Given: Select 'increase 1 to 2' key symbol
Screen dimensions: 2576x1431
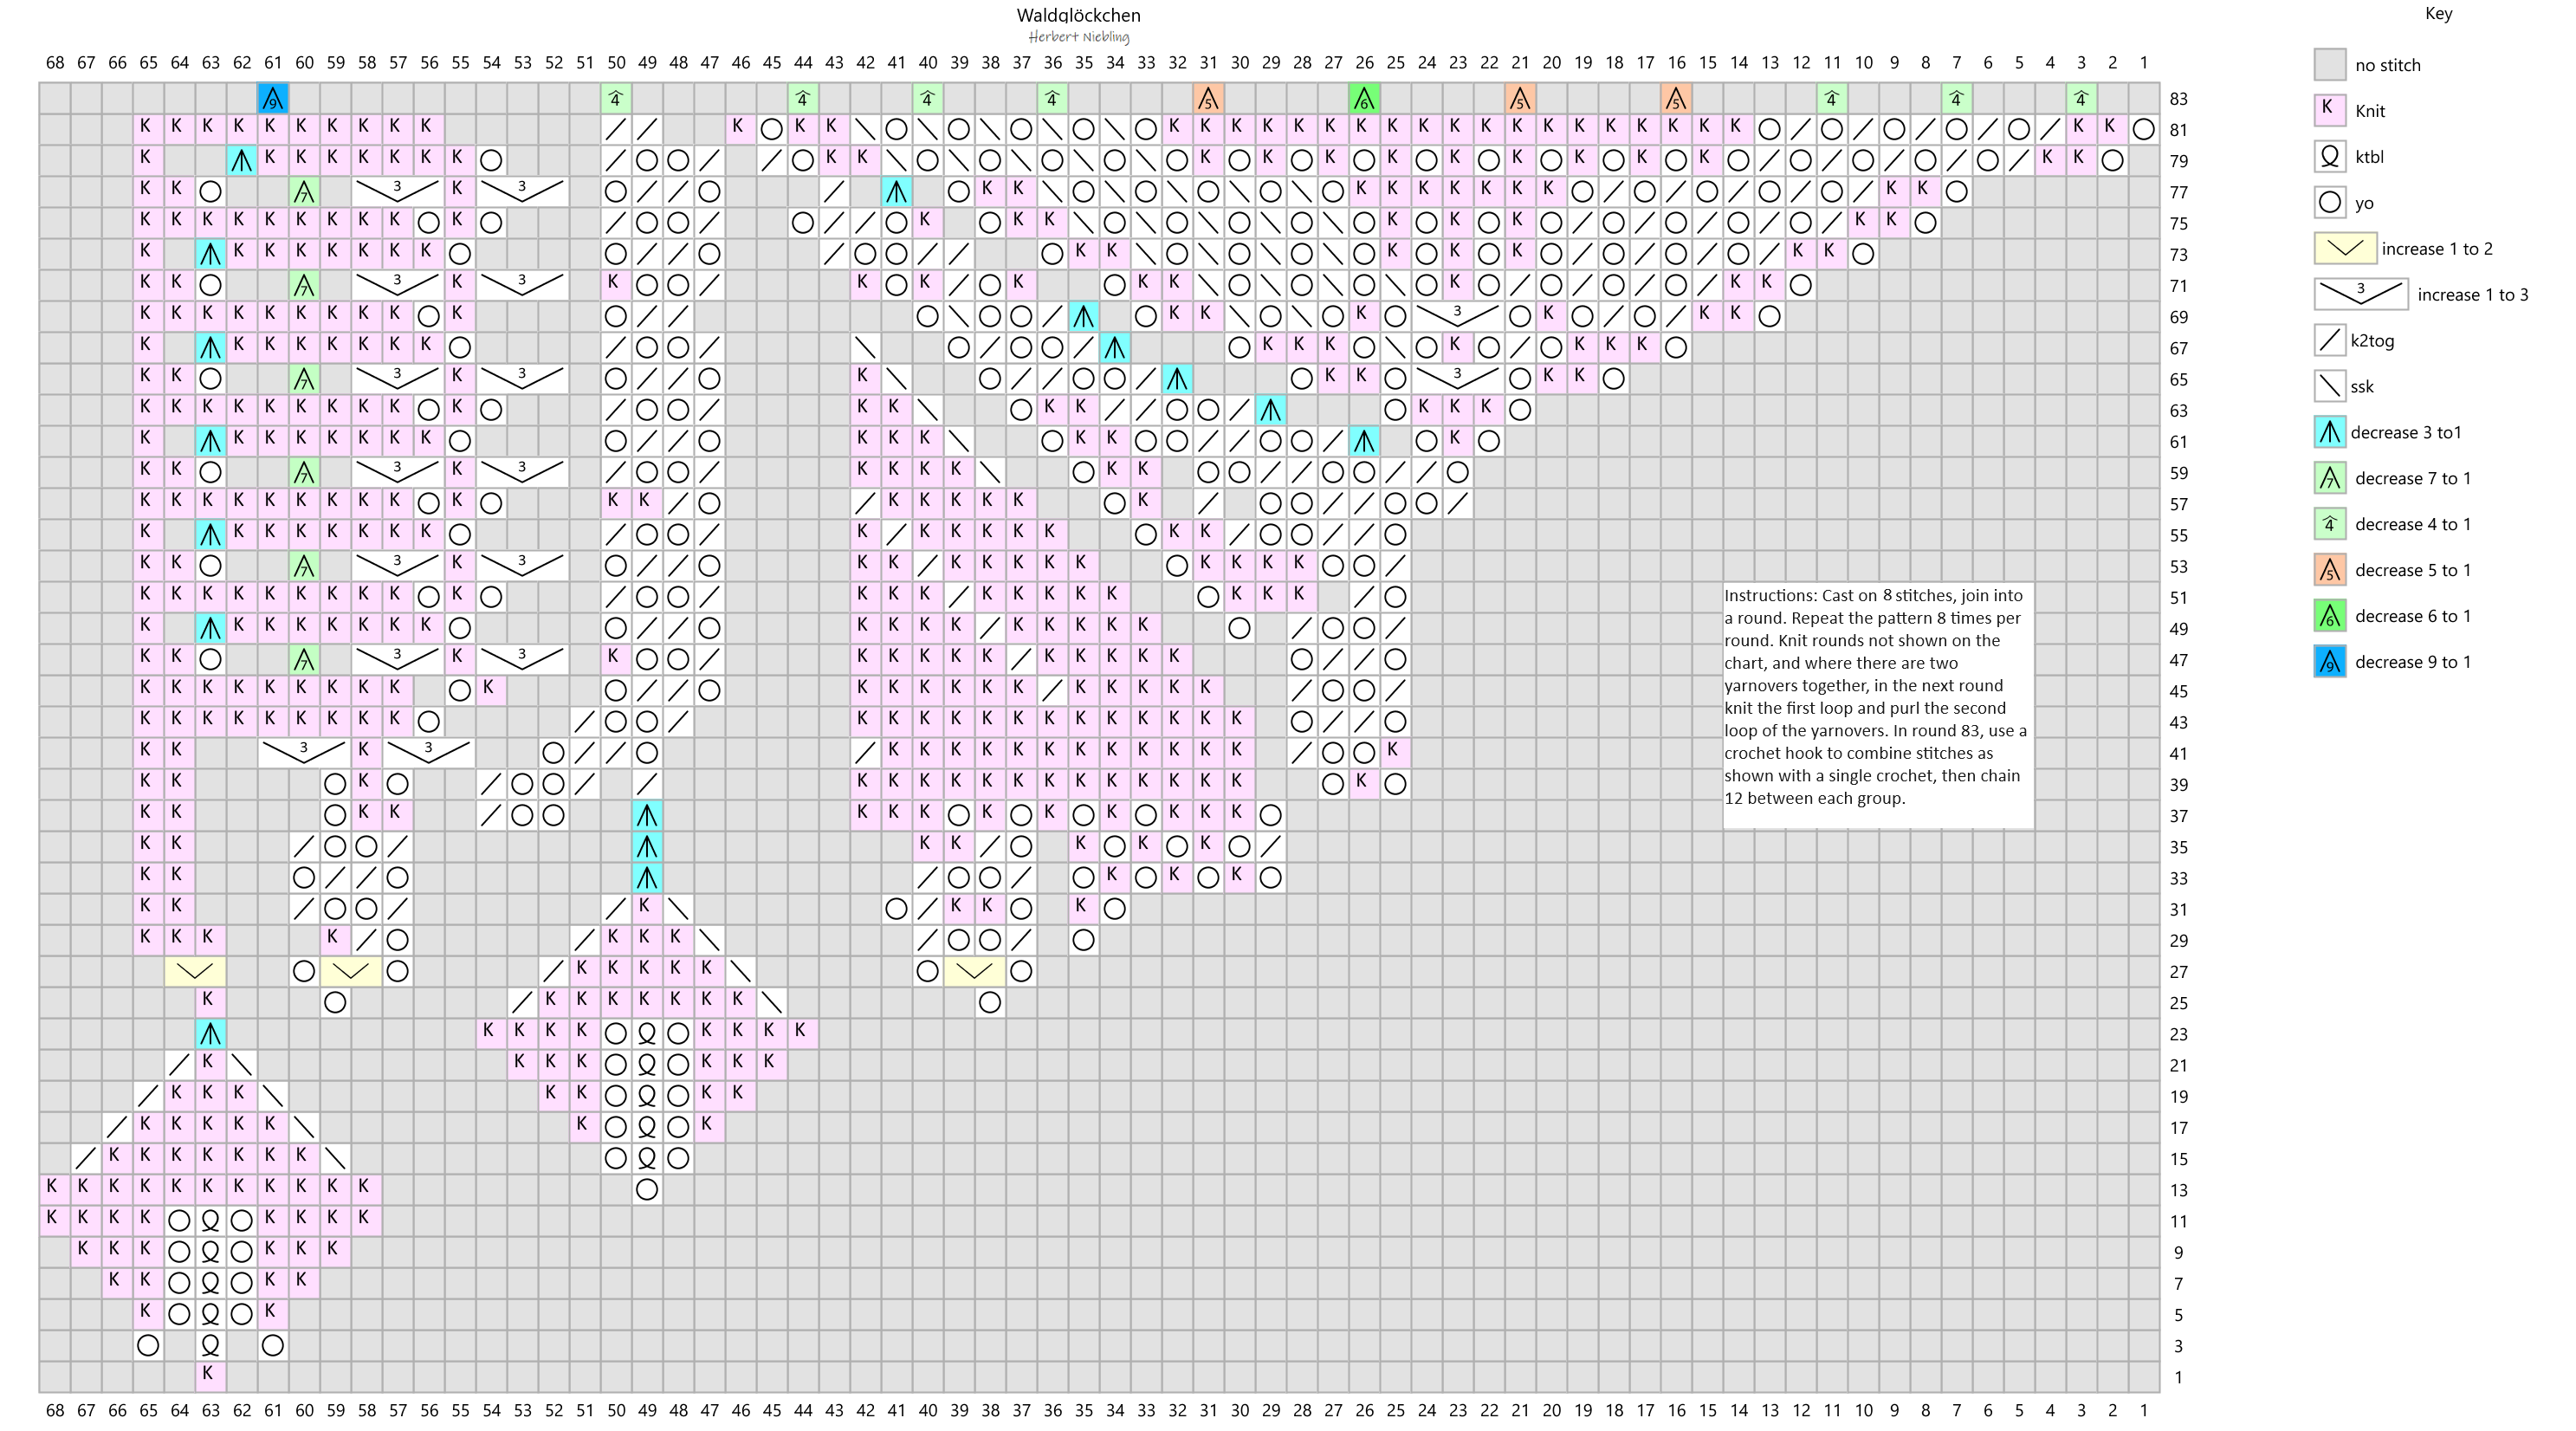Looking at the screenshot, I should point(2344,248).
